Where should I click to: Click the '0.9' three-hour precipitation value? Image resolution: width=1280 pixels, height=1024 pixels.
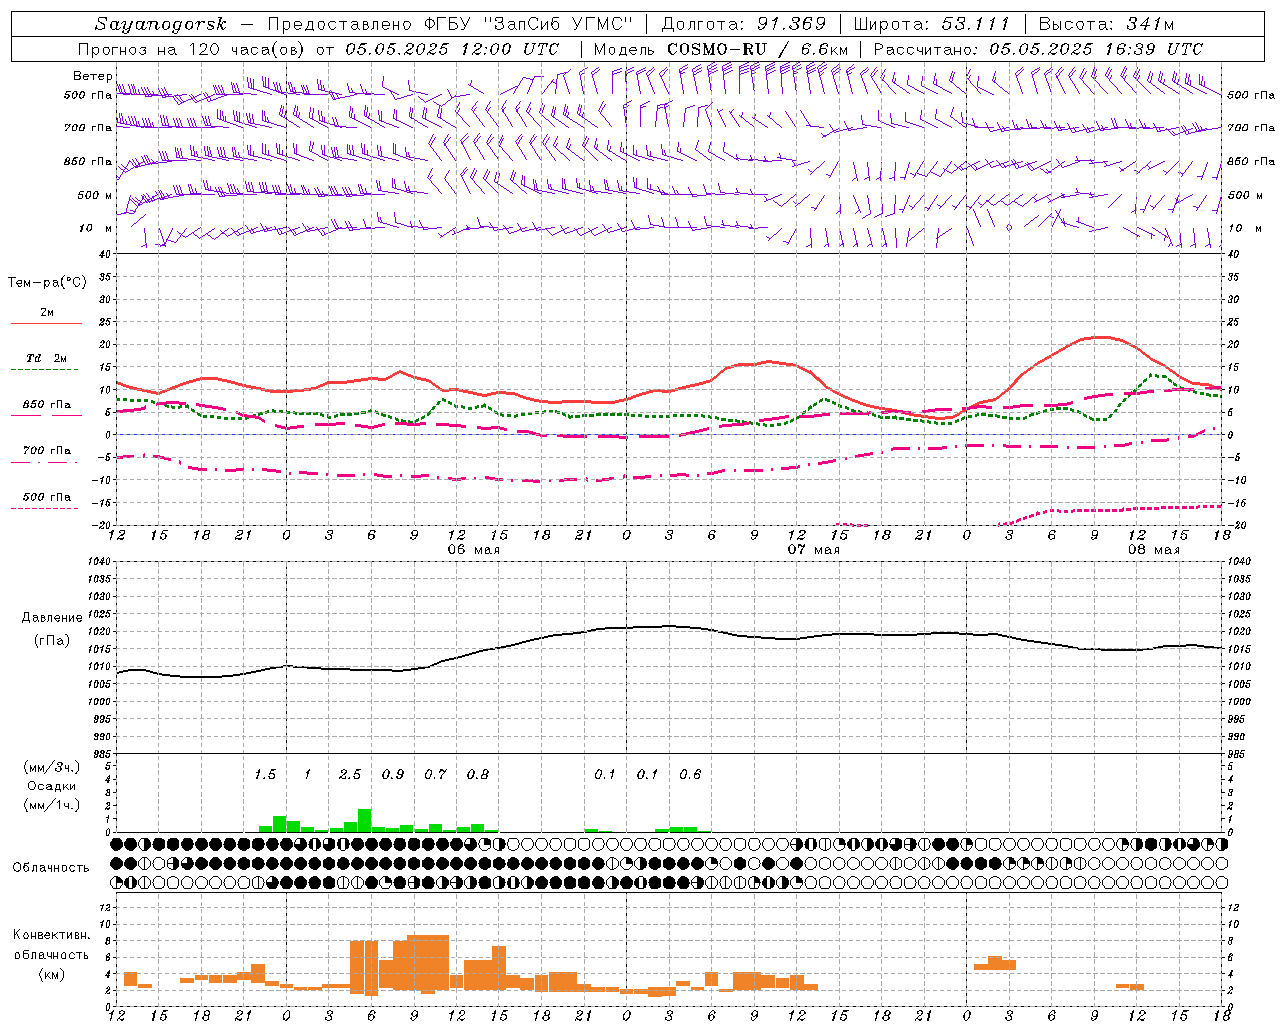pos(393,774)
